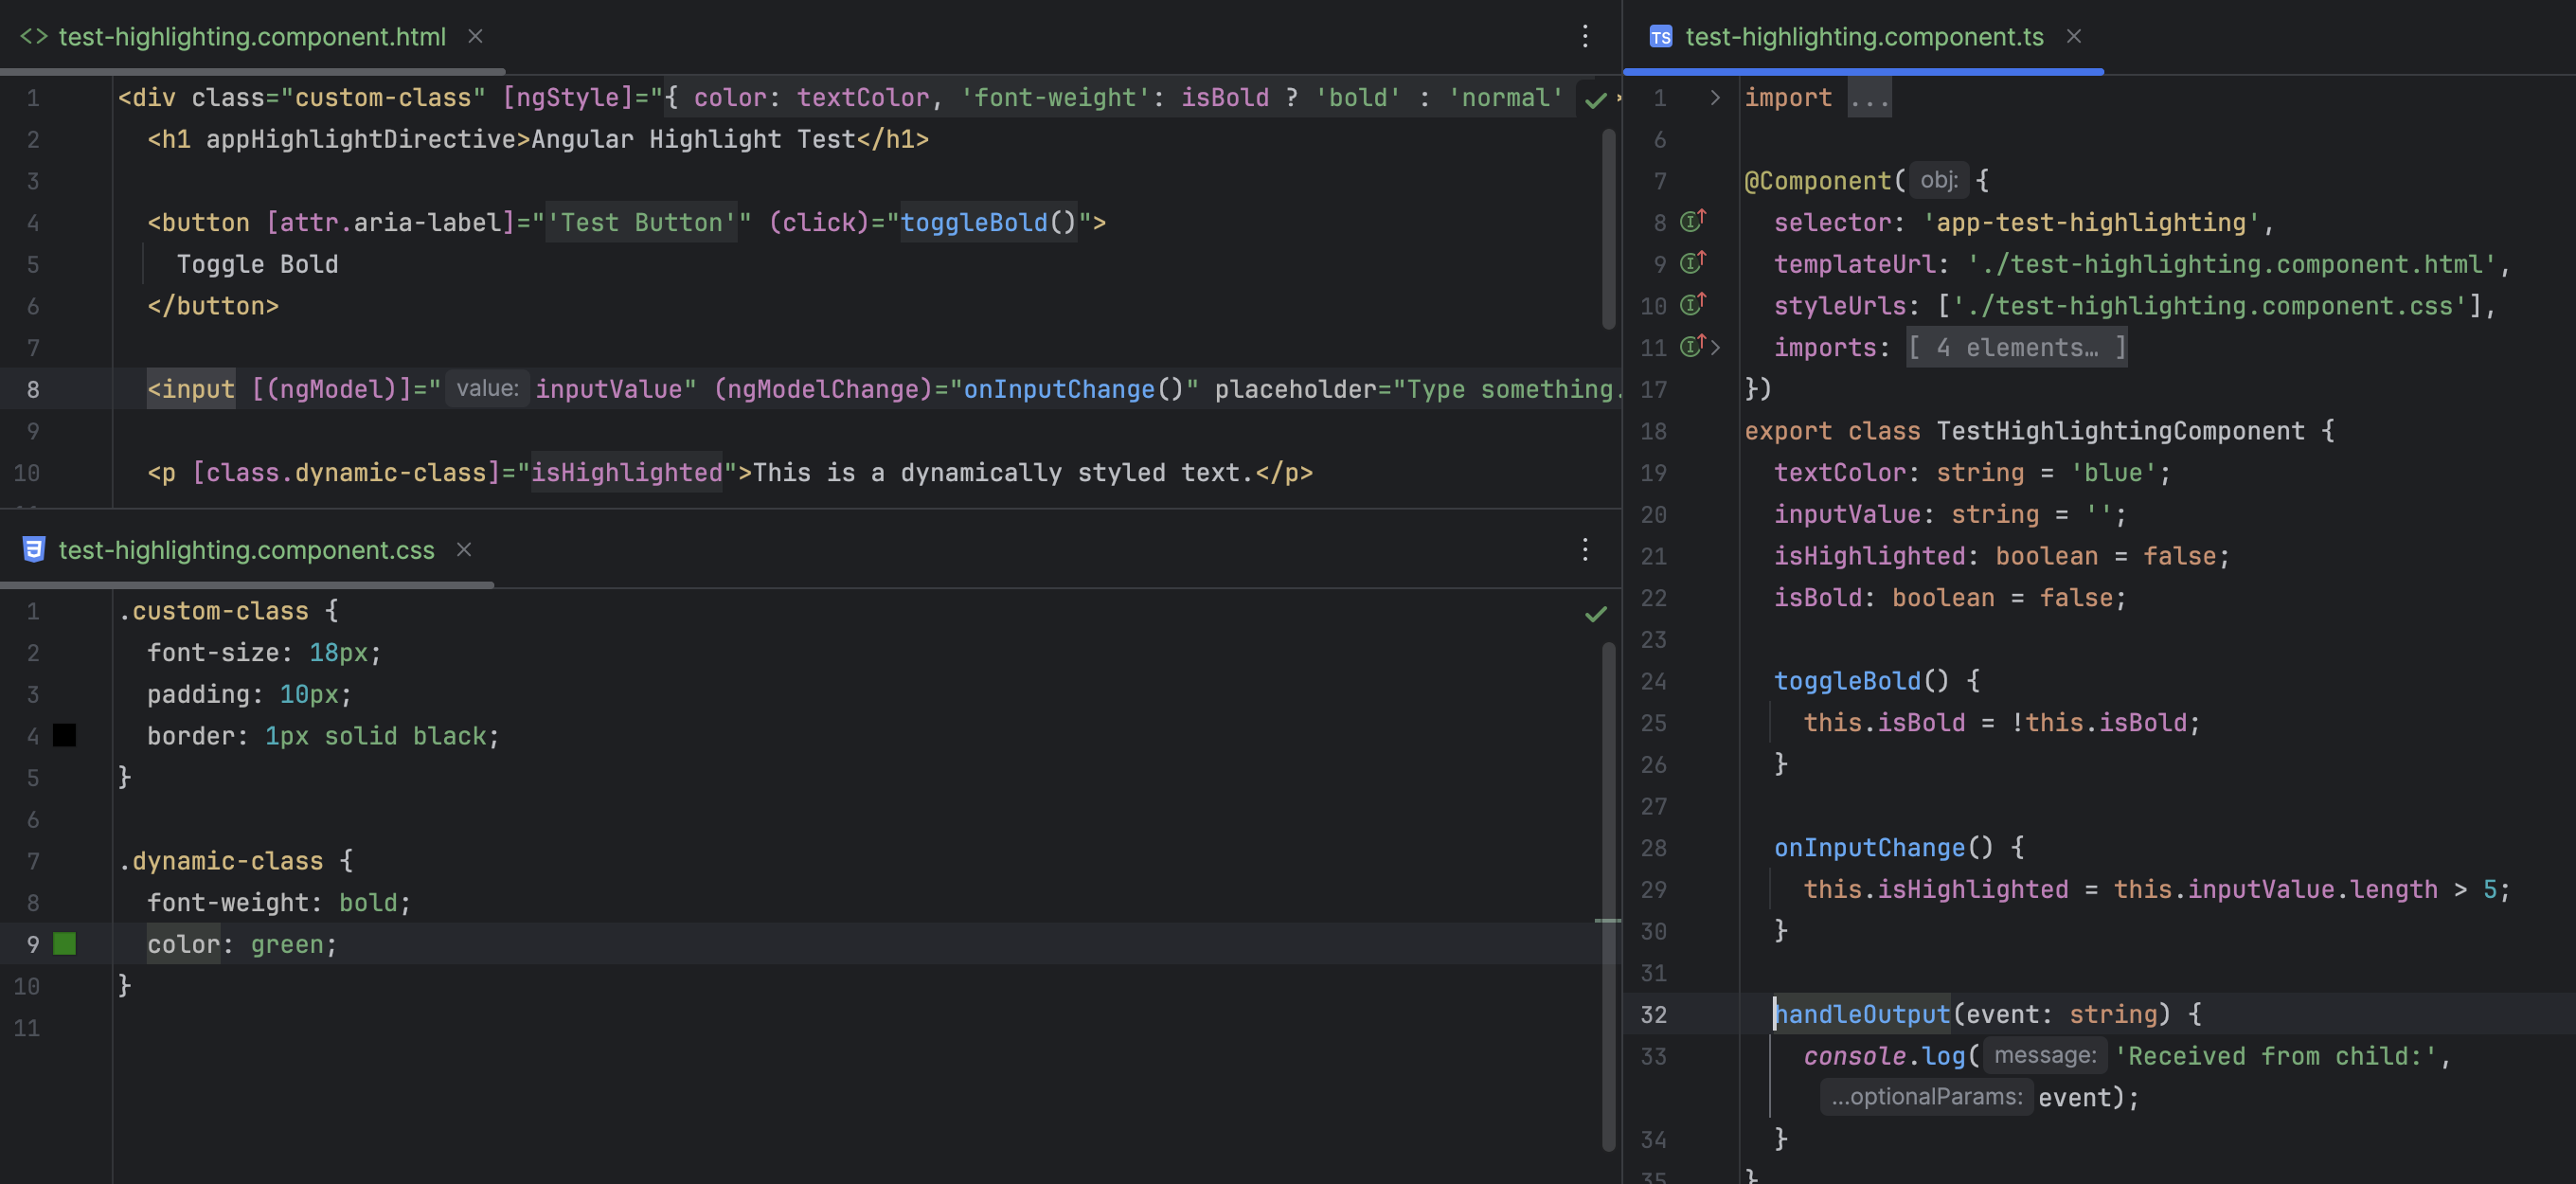2576x1184 pixels.
Task: Click the gutter navigation icon next to templateUrl
Action: (x=1692, y=263)
